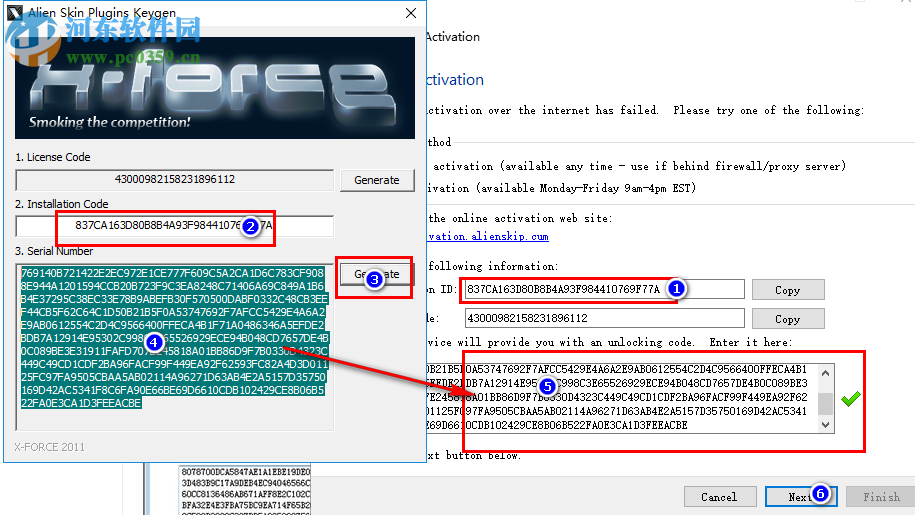Click the '3. Serial Number' label
Viewport: 915px width, 515px height.
tap(54, 251)
